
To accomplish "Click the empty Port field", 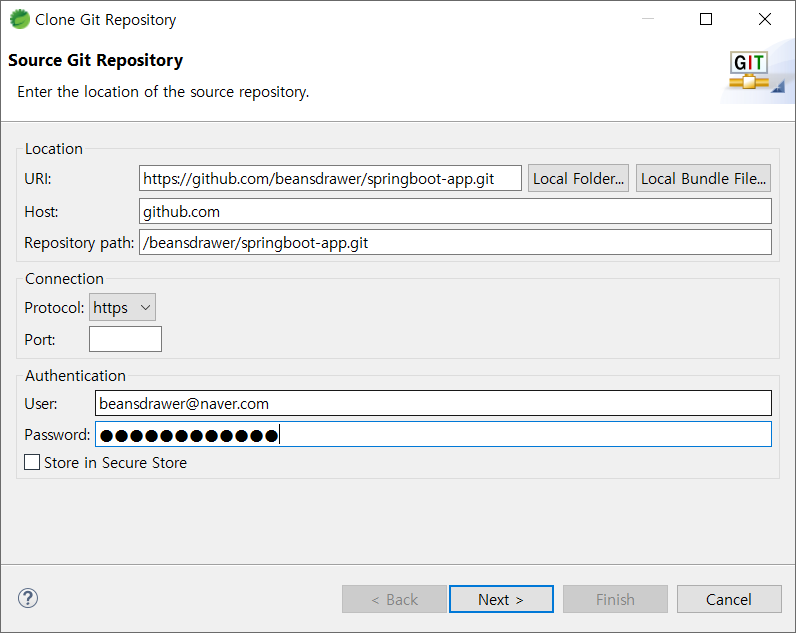I will point(125,339).
